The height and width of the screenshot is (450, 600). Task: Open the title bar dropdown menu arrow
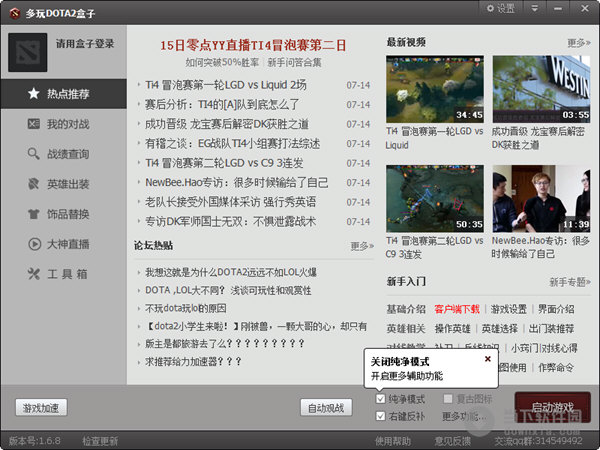coord(535,8)
